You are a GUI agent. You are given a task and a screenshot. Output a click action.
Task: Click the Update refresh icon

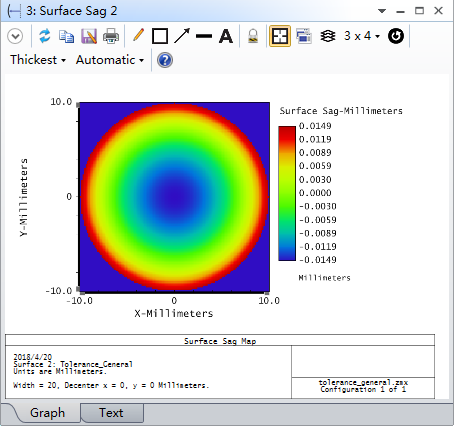click(x=45, y=36)
